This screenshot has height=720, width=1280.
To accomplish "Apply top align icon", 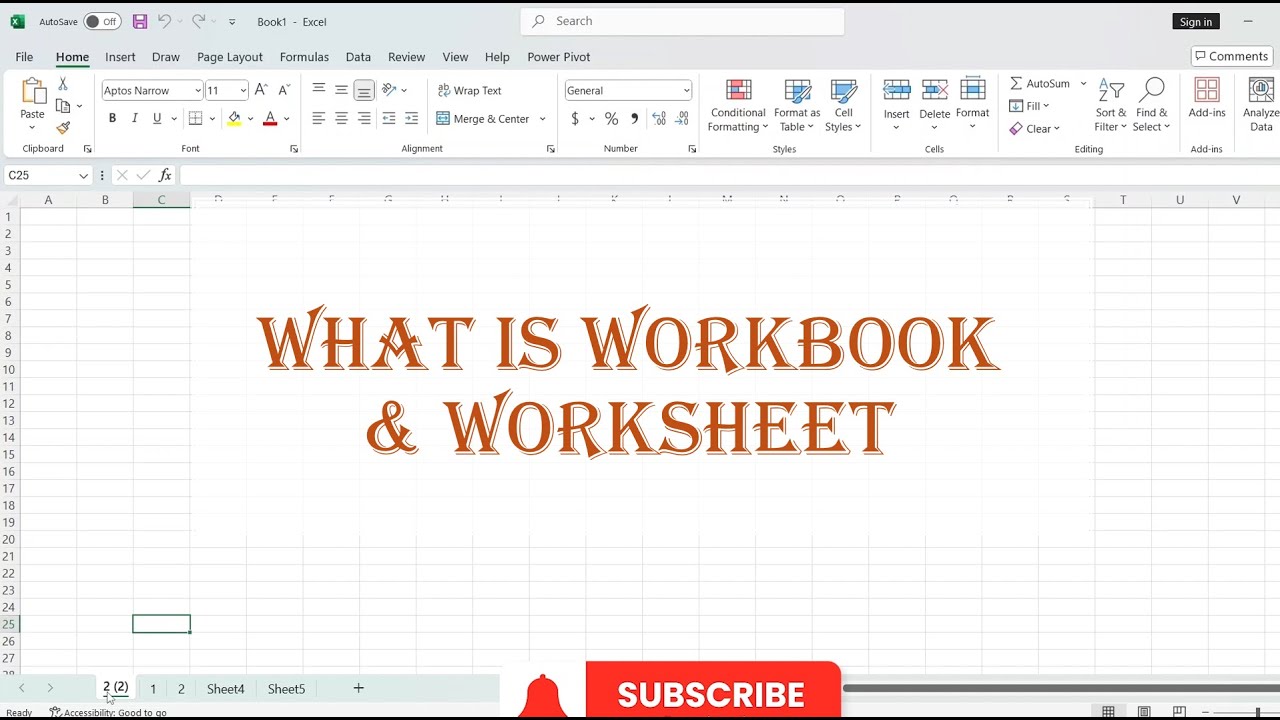I will (x=319, y=90).
